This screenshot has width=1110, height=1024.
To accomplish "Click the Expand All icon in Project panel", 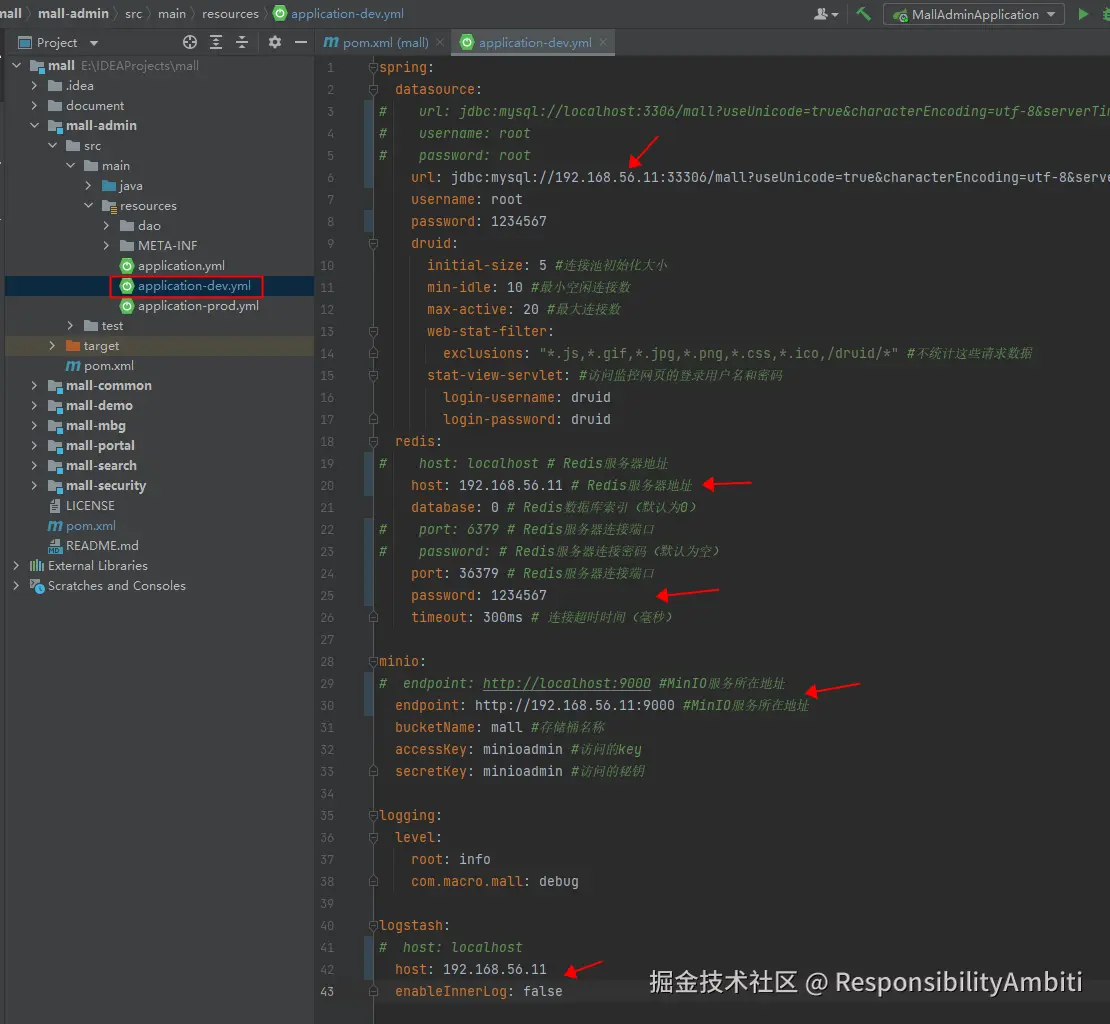I will 216,42.
